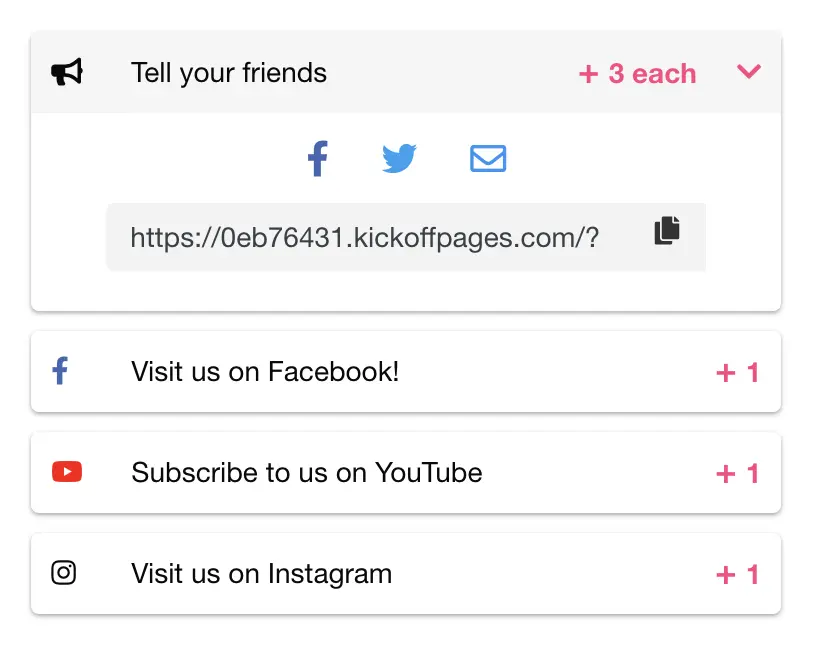Click the "+ 3 each" points label
The image size is (816, 654).
[637, 74]
